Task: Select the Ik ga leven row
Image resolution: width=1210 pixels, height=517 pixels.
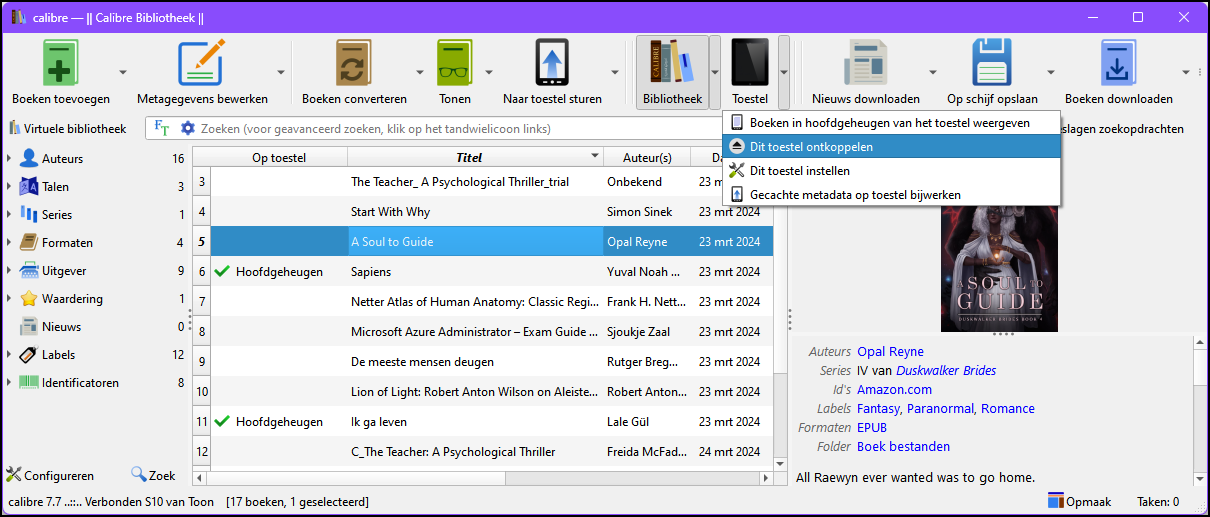Action: coord(483,421)
